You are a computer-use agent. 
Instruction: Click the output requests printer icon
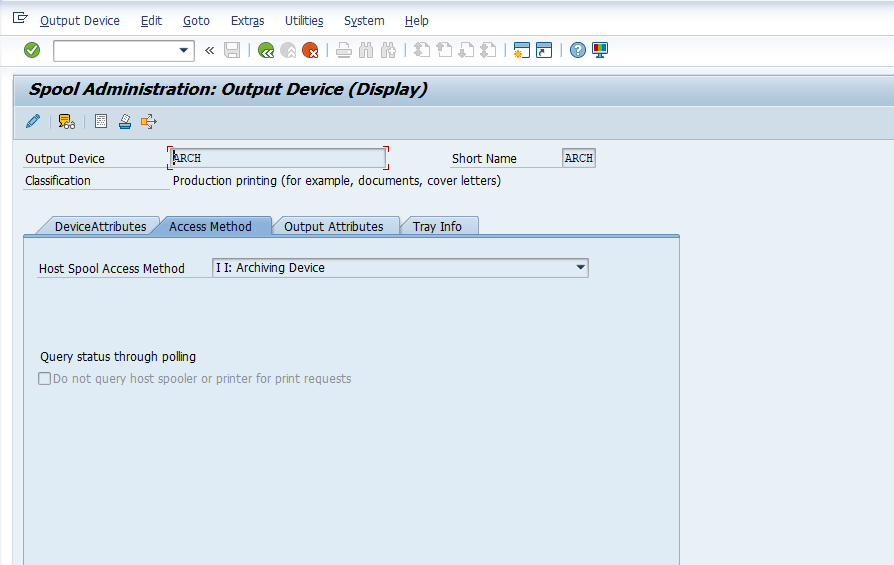coord(125,121)
